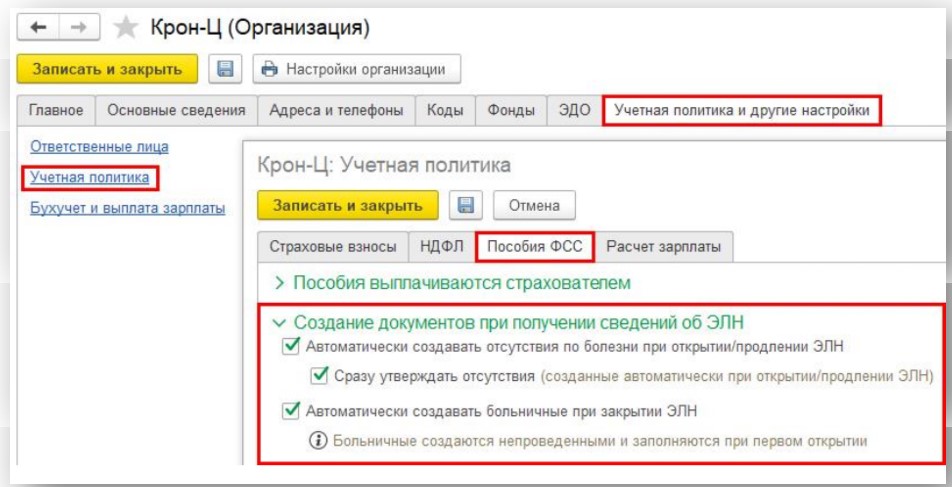The image size is (952, 487).
Task: Toggle Сразу утверждать отсутствия checkbox
Action: (x=320, y=377)
